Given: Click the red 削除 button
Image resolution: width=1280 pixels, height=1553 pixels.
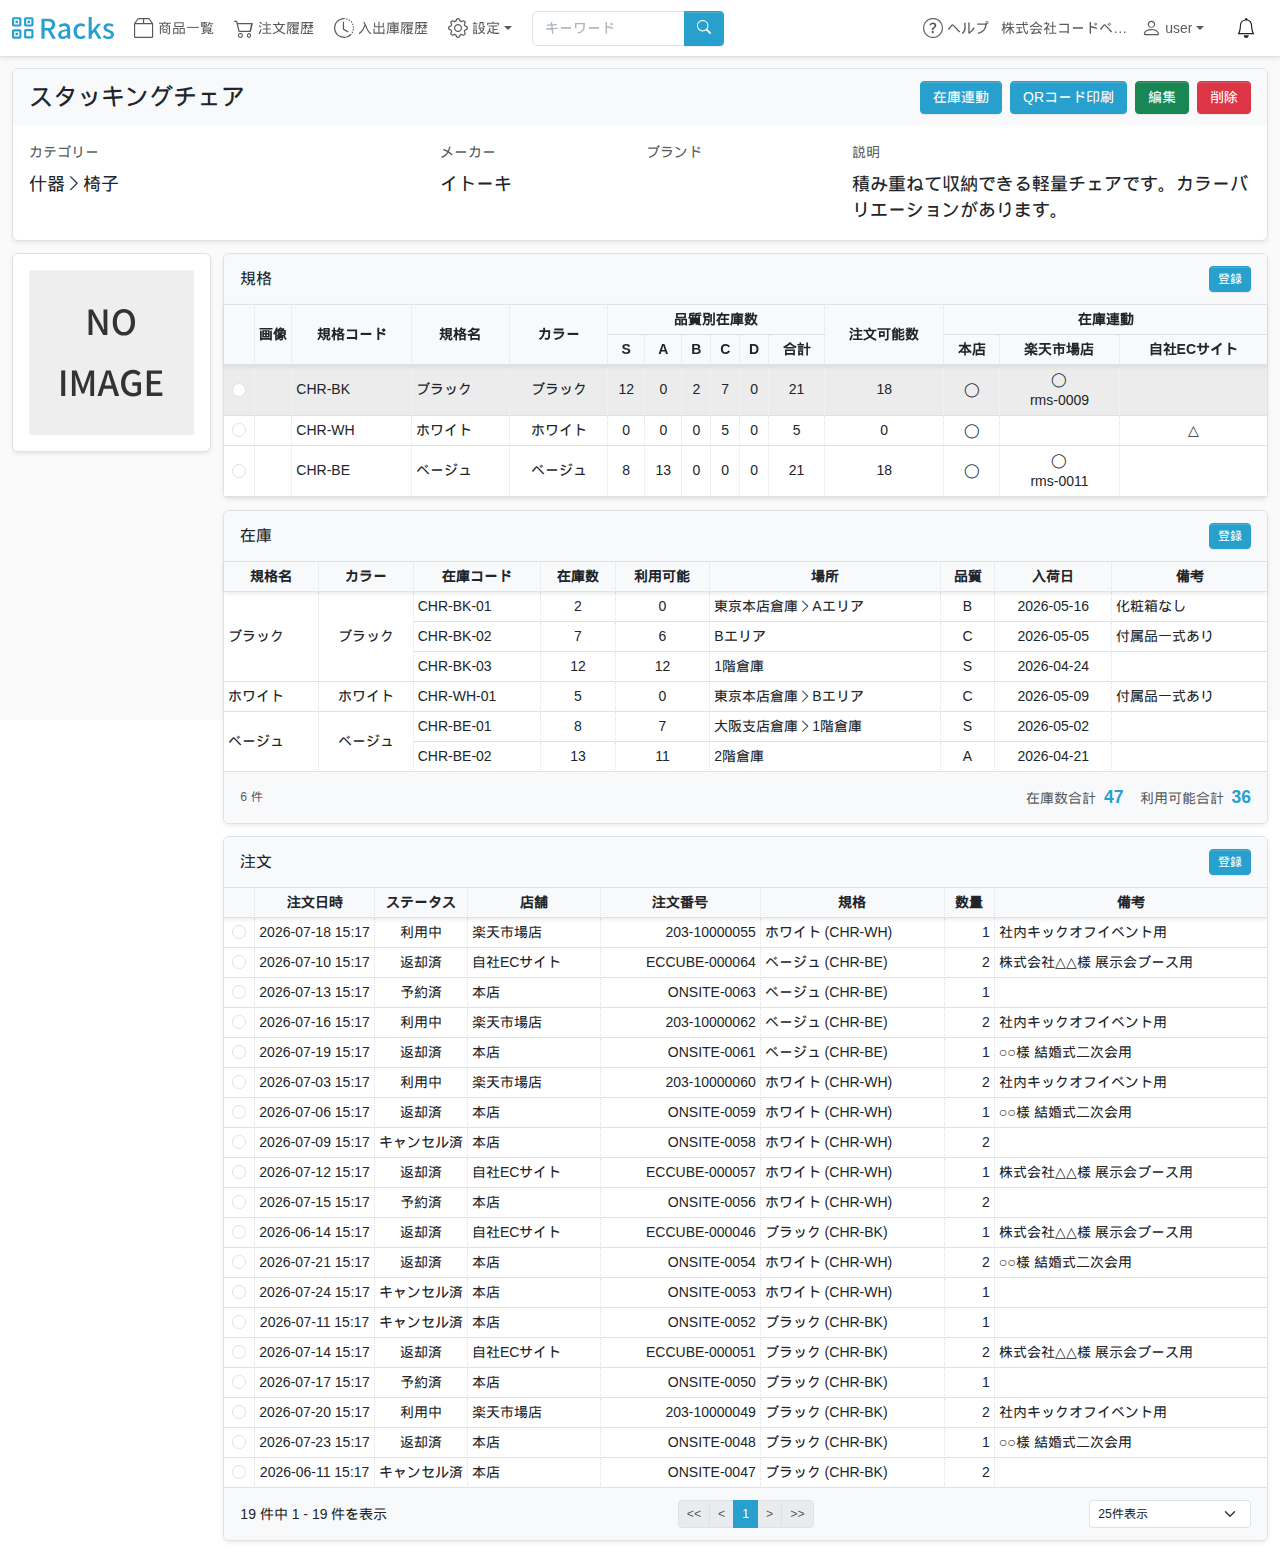Looking at the screenshot, I should [x=1224, y=97].
